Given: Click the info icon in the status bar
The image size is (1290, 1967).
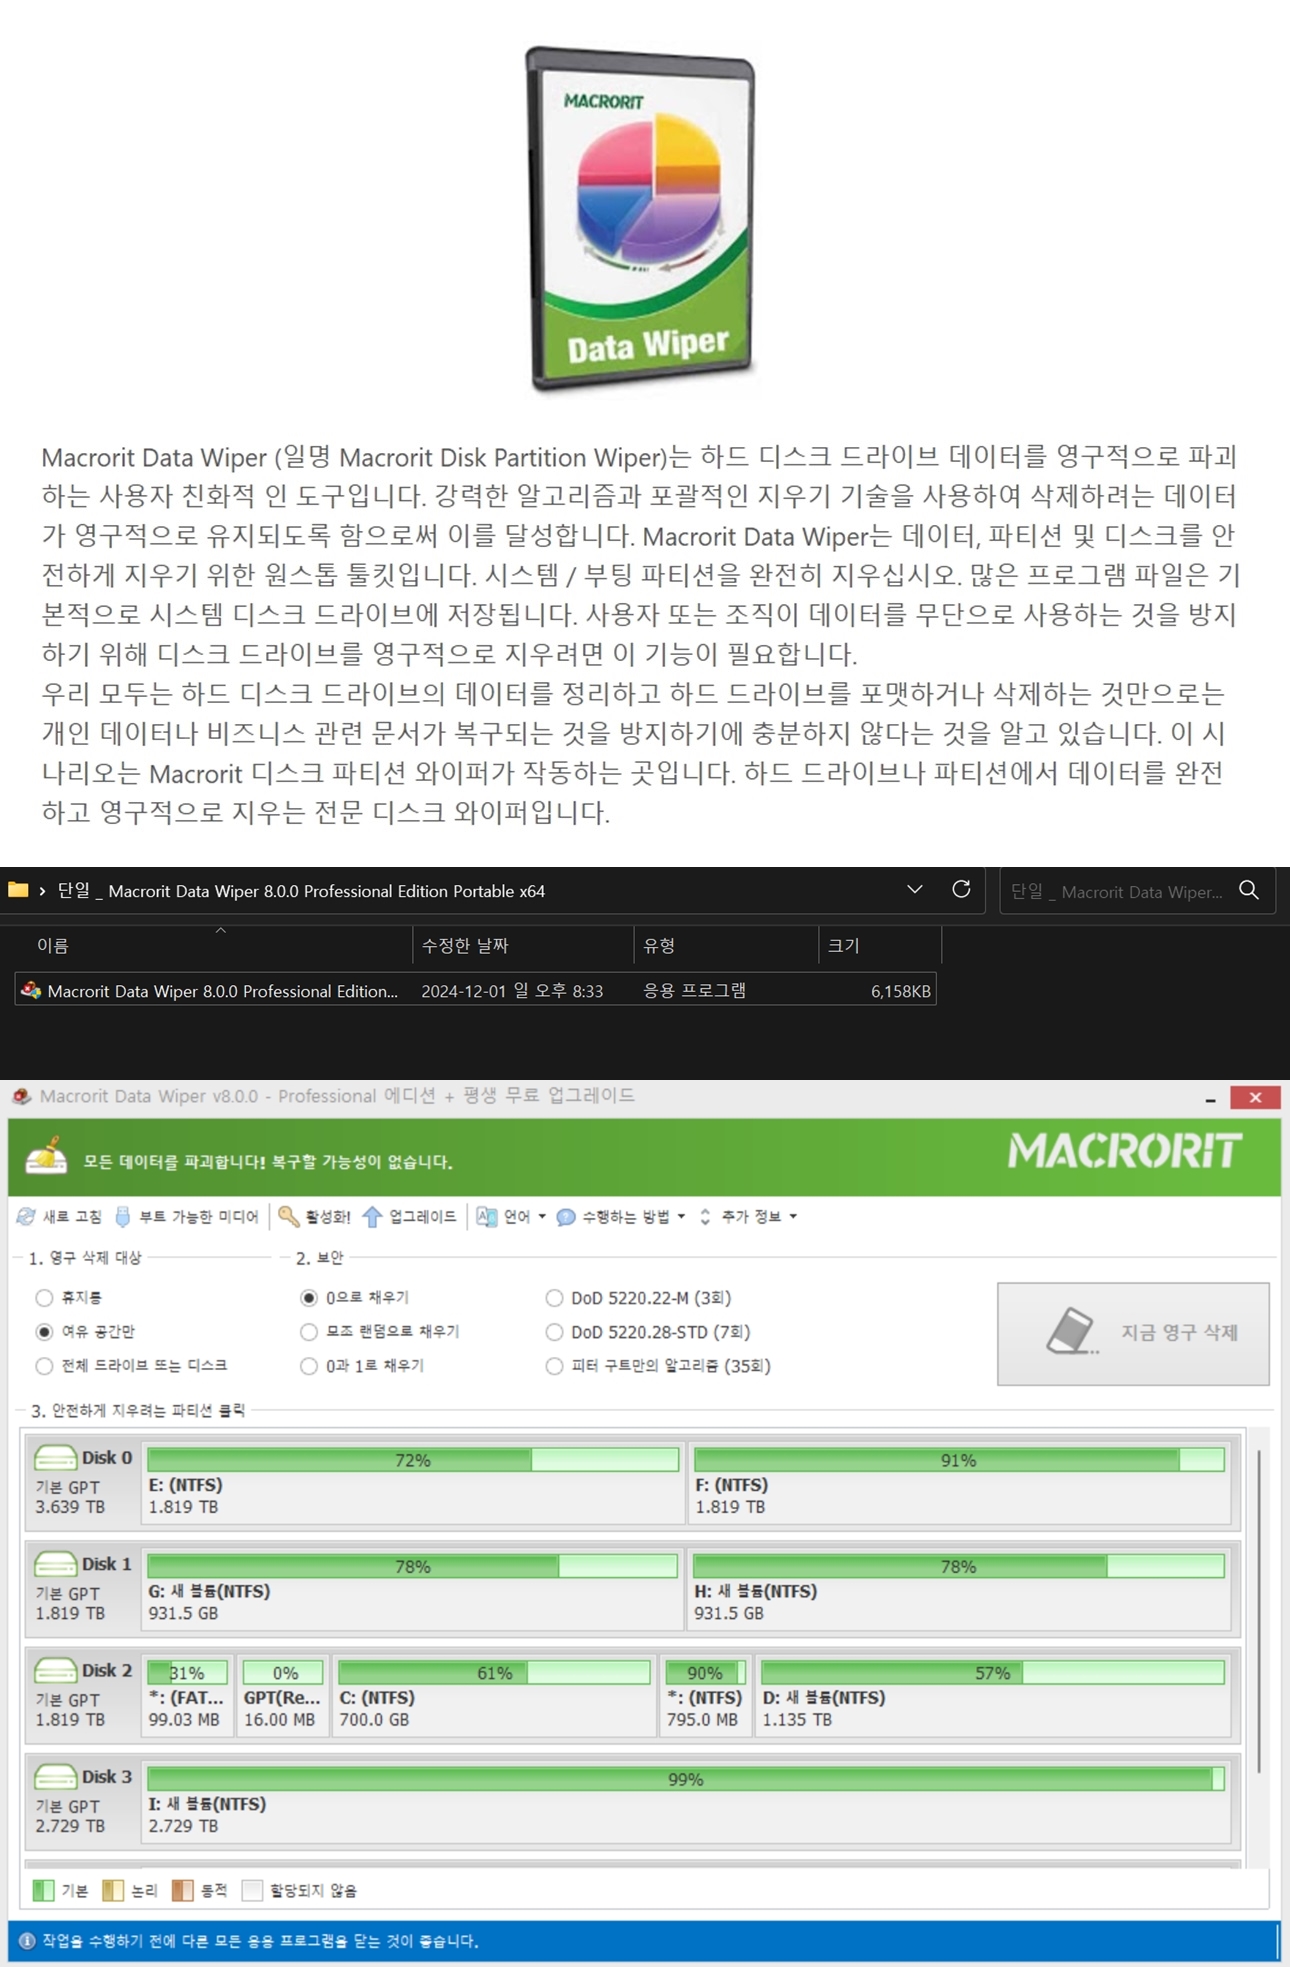Looking at the screenshot, I should [27, 1941].
